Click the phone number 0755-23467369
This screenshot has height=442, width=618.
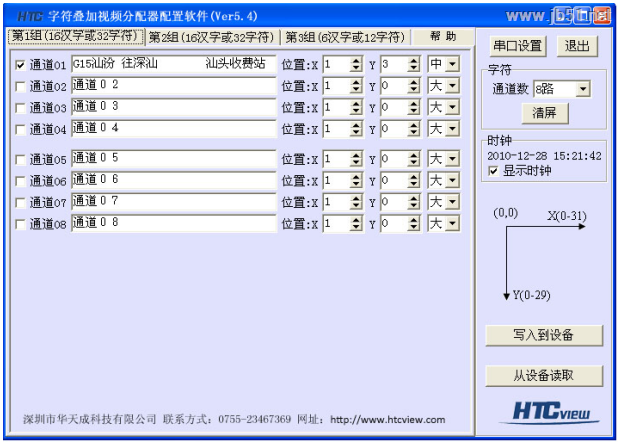coord(255,419)
